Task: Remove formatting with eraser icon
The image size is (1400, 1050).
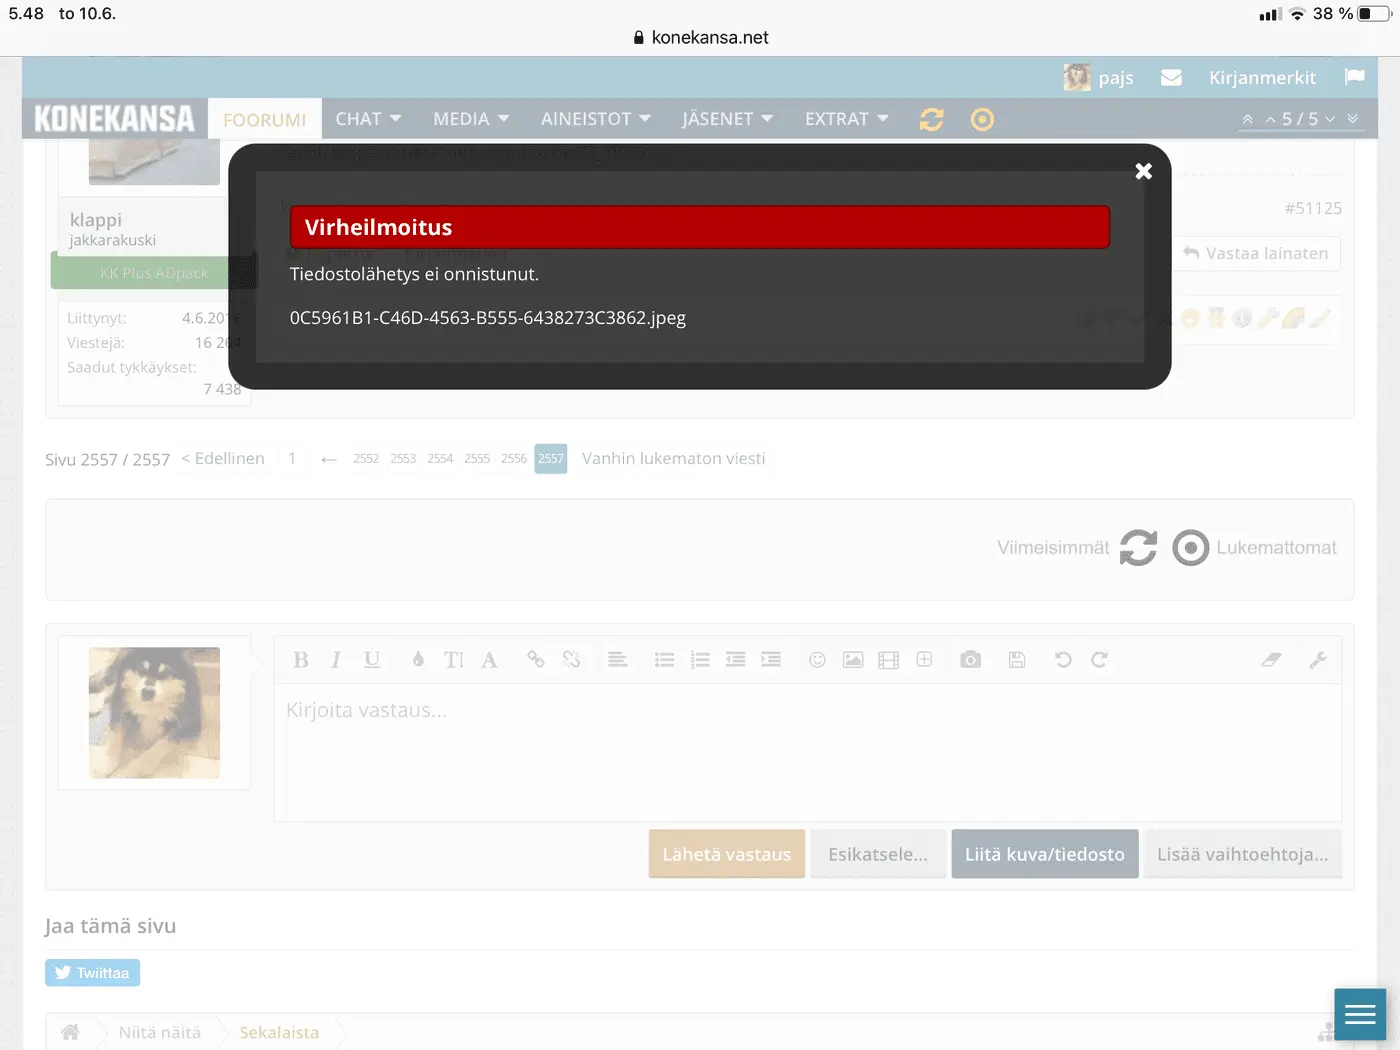Action: coord(1271,660)
